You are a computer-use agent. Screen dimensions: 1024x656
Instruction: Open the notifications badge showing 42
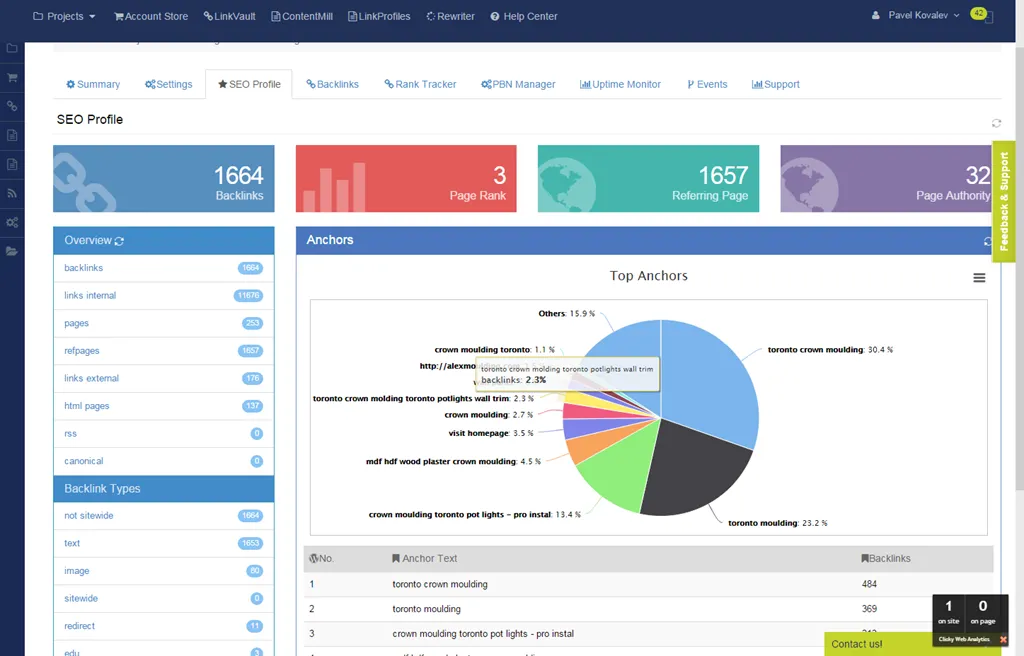click(978, 13)
